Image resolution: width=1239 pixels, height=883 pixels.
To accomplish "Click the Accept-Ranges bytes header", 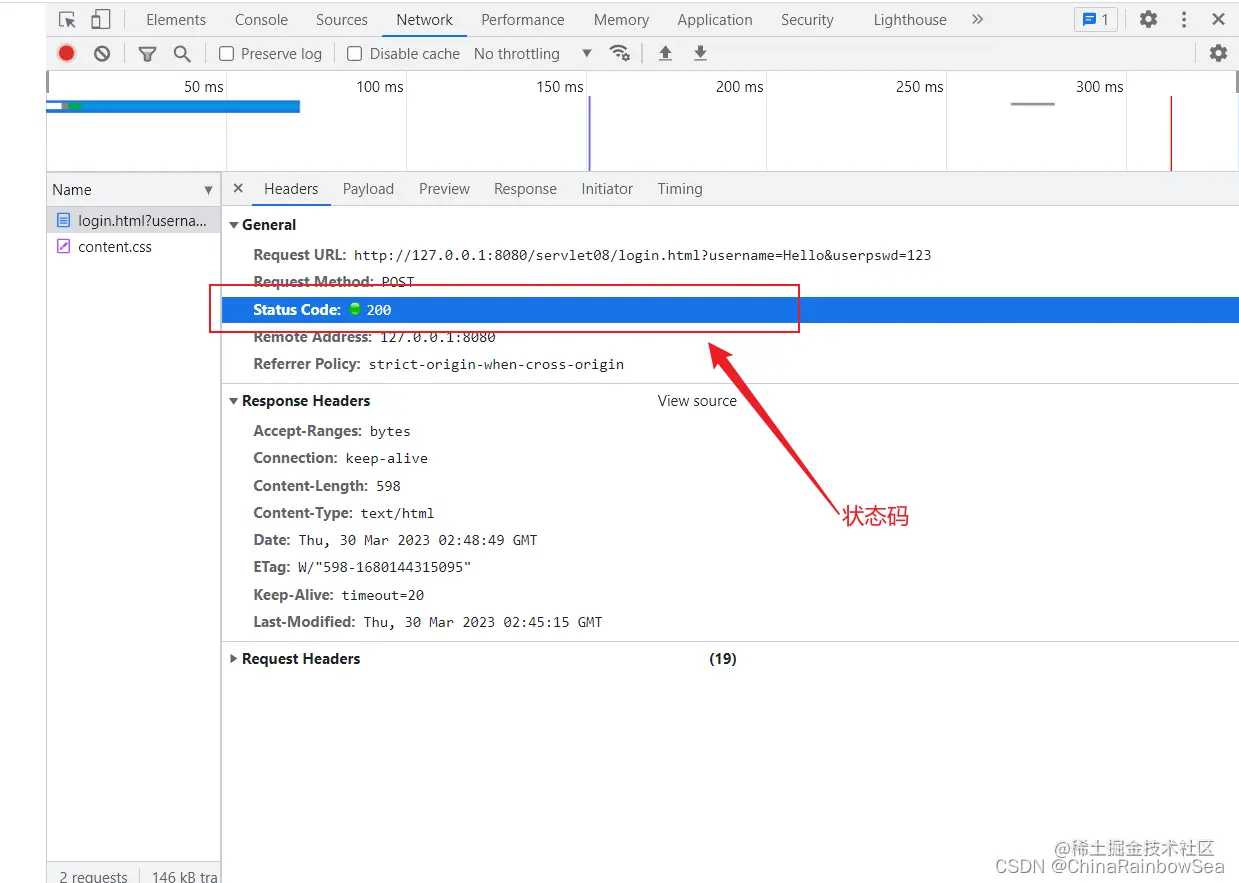I will (x=332, y=431).
